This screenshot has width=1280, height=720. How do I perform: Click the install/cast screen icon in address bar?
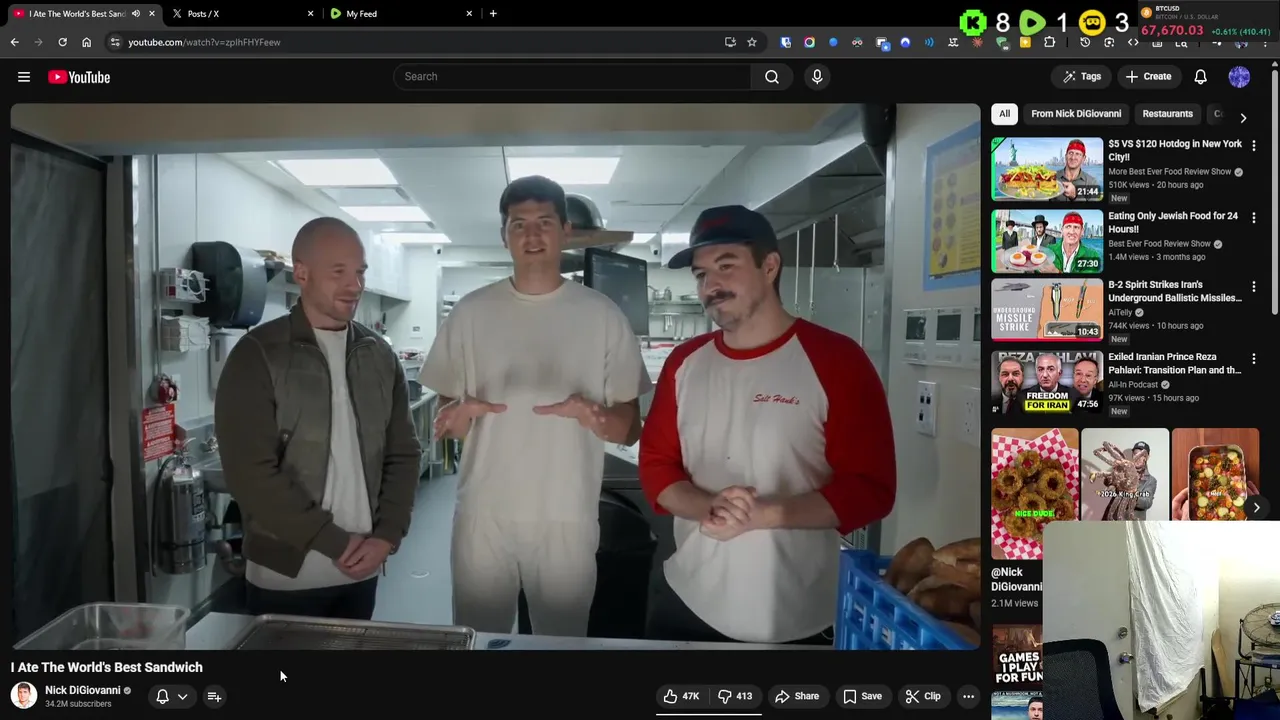[730, 42]
